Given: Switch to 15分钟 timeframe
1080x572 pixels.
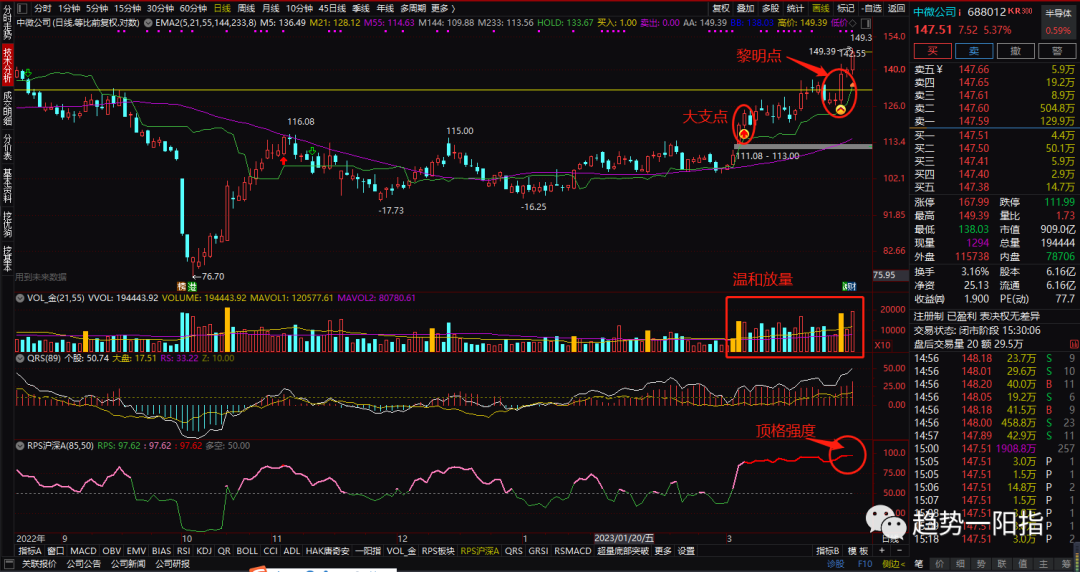Looking at the screenshot, I should pos(127,8).
